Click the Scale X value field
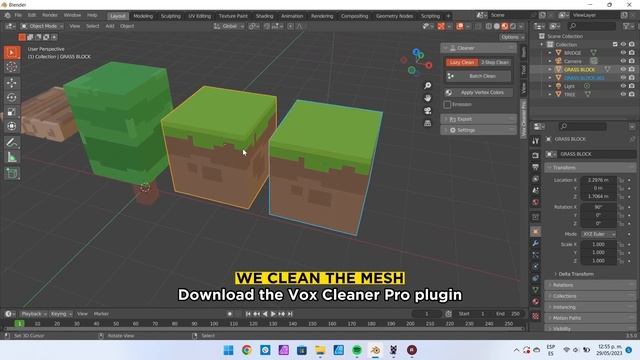Viewport: 640px width, 360px height. coord(598,244)
